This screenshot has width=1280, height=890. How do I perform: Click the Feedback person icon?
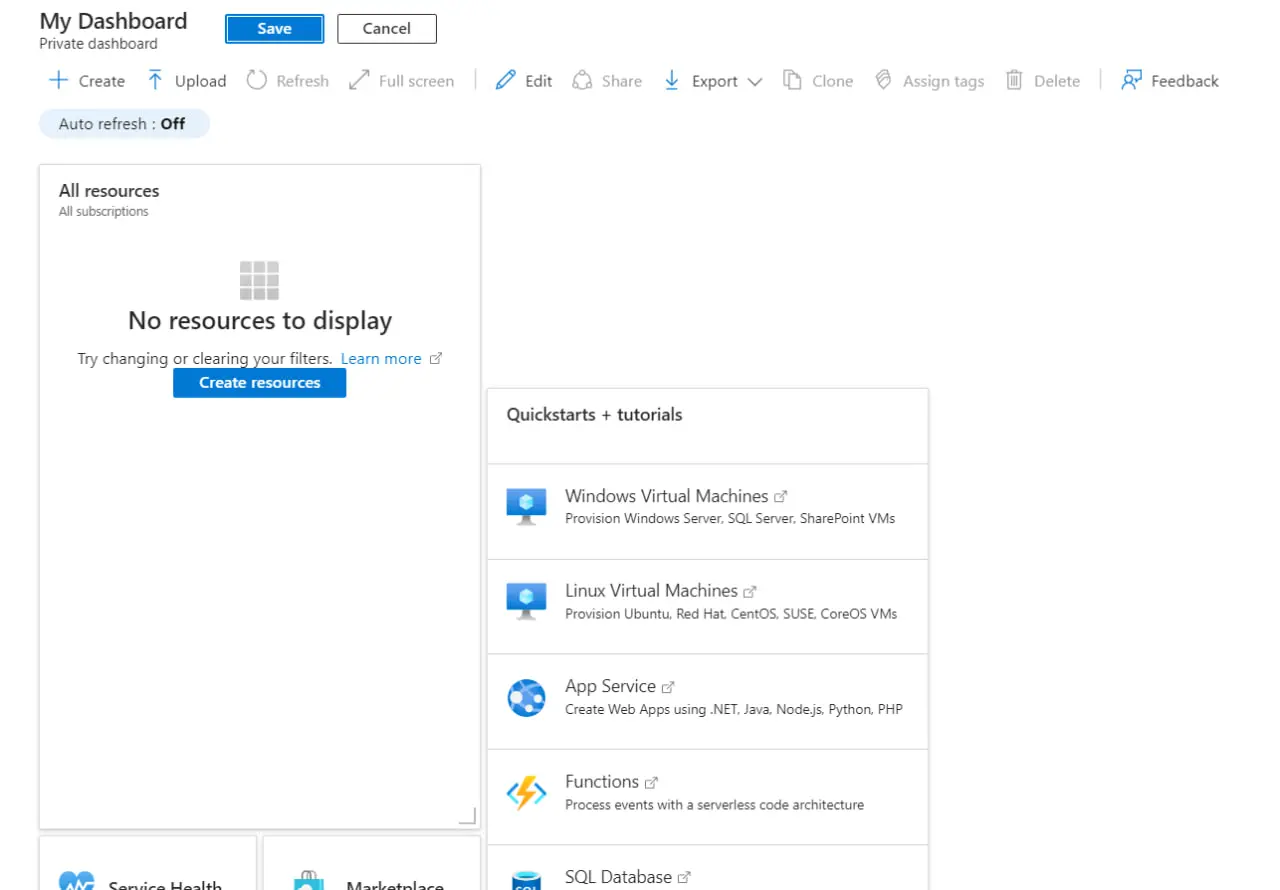(1131, 81)
